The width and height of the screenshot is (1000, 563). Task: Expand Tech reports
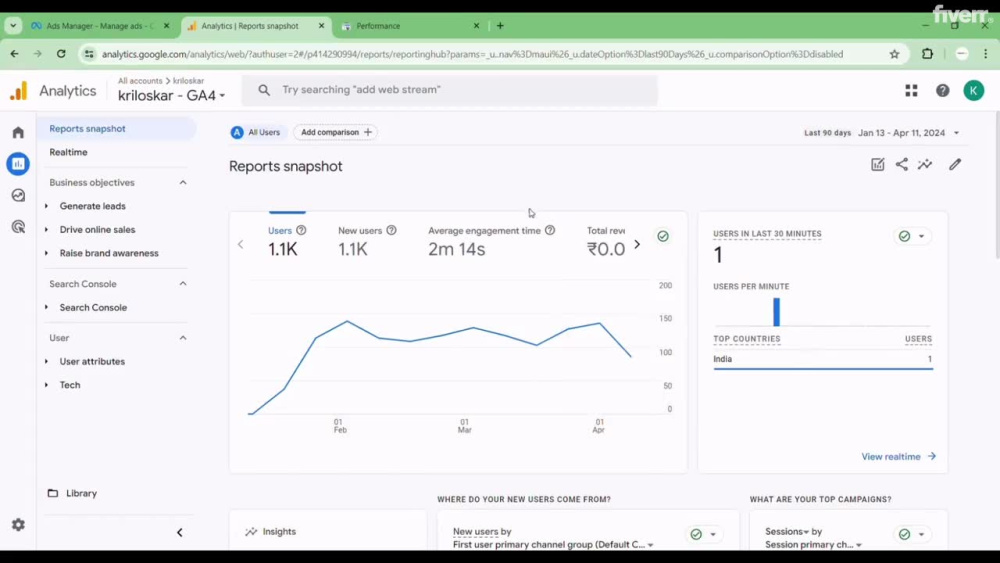tap(47, 385)
